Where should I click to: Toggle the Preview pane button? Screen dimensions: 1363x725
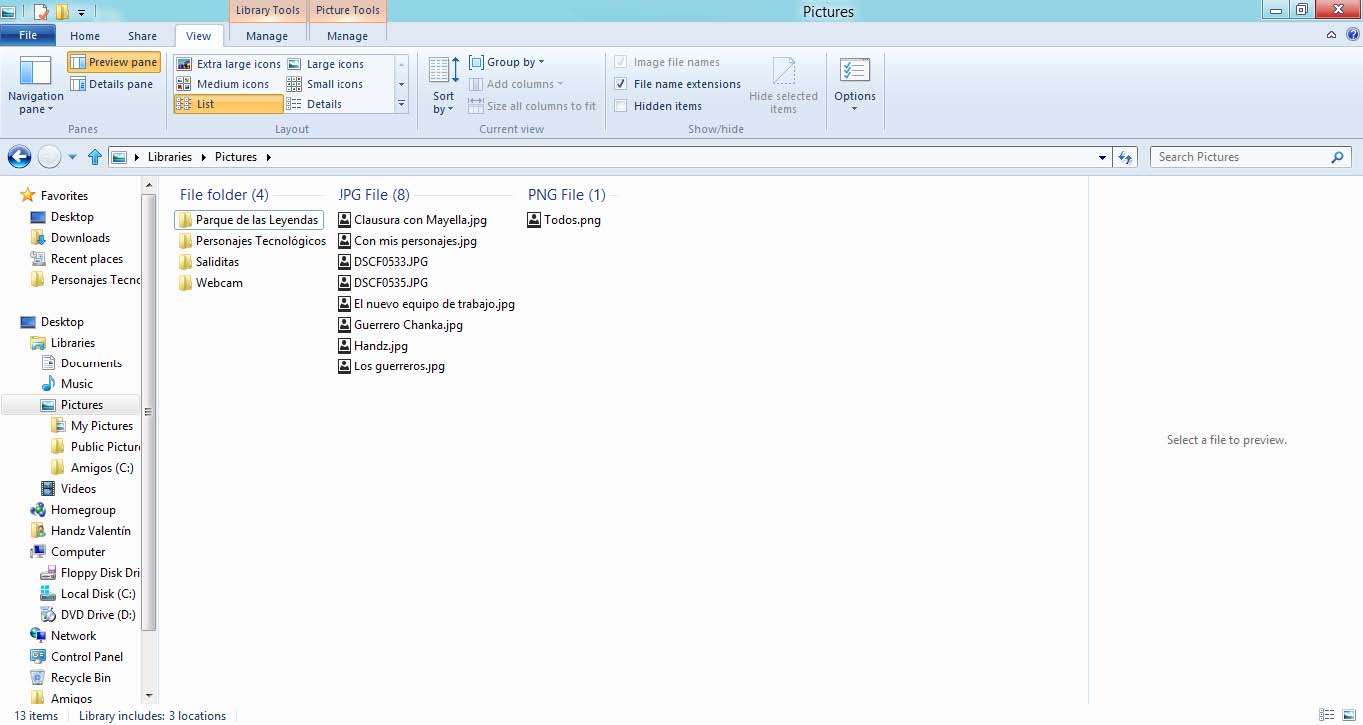pyautogui.click(x=113, y=62)
